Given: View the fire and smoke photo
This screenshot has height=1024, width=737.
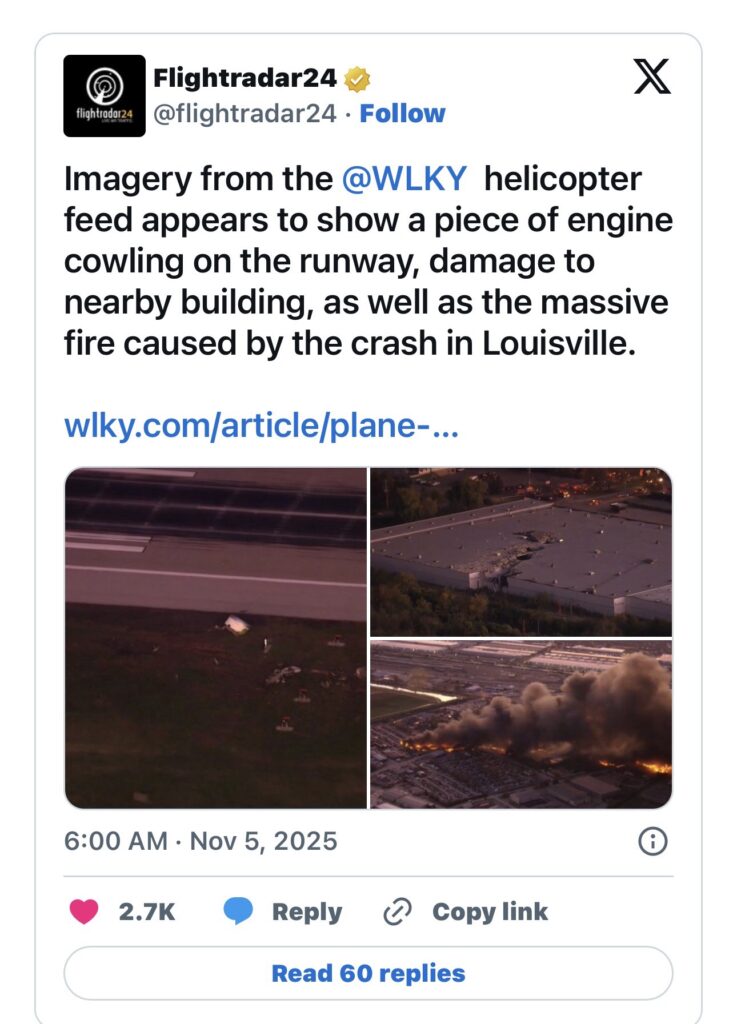Looking at the screenshot, I should pos(521,724).
